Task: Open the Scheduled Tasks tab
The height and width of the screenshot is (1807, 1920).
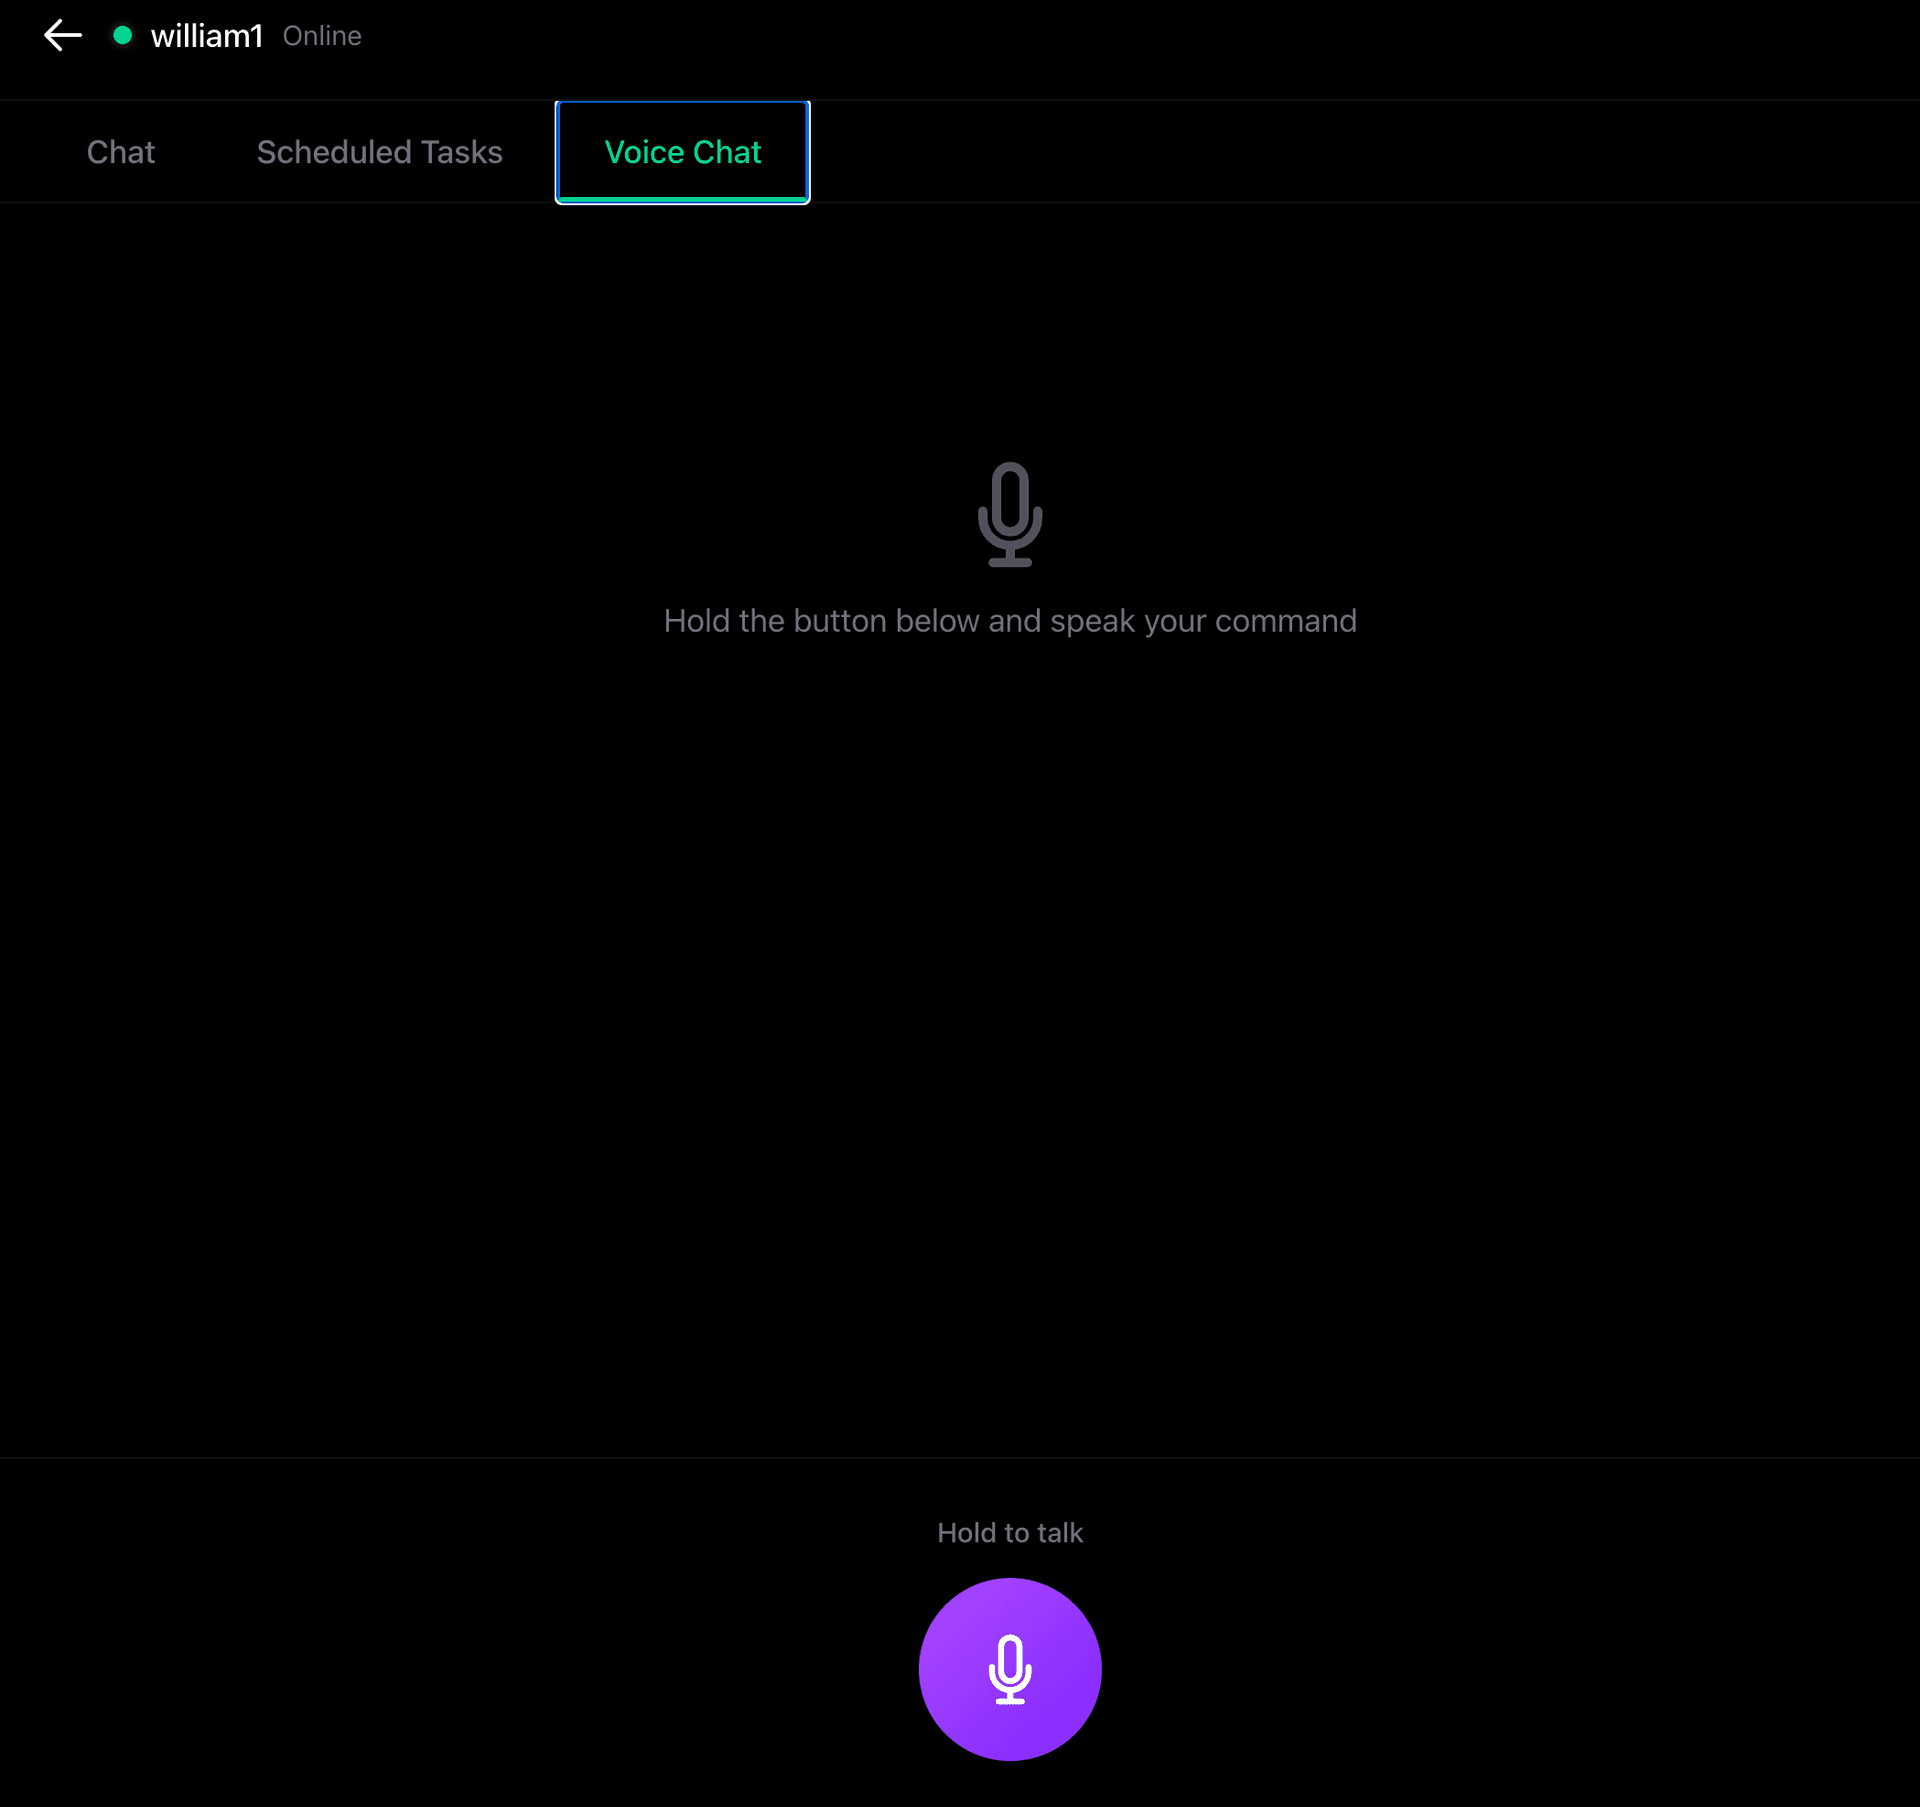Action: tap(379, 152)
